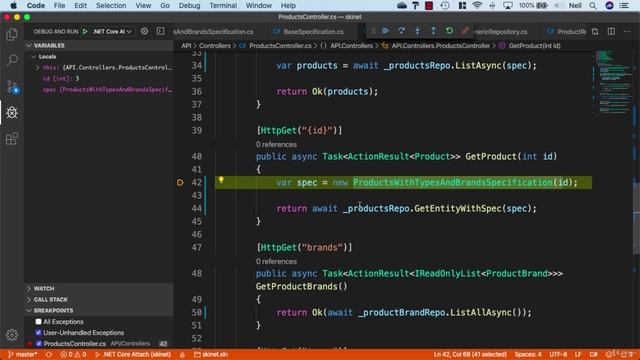Split the editor right
The image size is (640, 360).
point(611,31)
